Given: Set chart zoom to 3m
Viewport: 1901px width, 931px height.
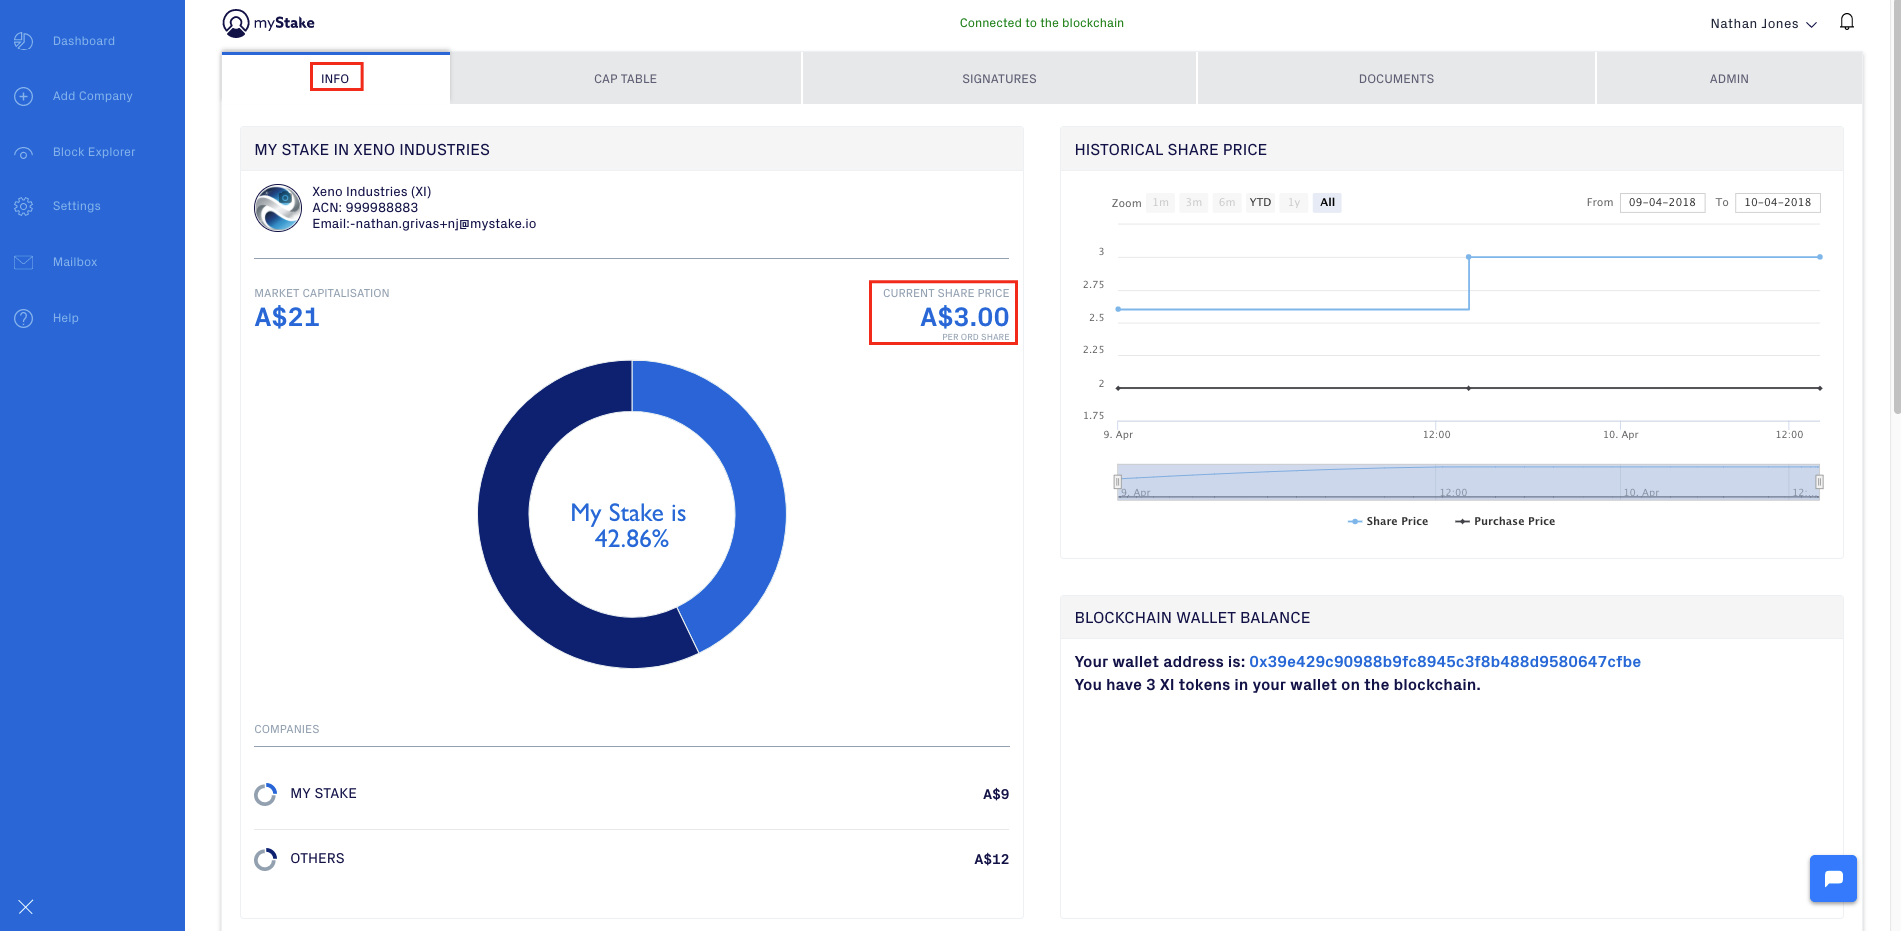Looking at the screenshot, I should point(1194,202).
